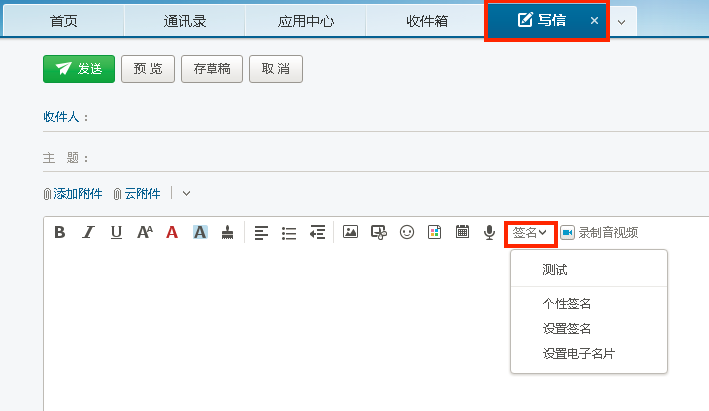Open the tab list dropdown arrow
The width and height of the screenshot is (709, 411).
click(x=621, y=22)
